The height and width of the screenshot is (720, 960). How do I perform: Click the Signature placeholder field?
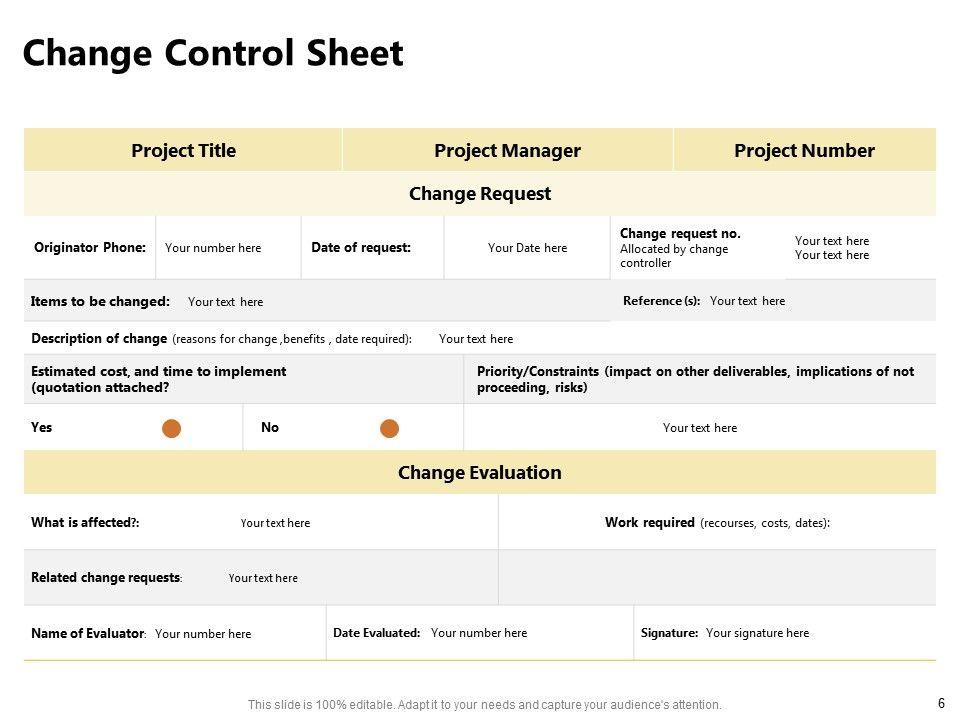click(x=757, y=633)
